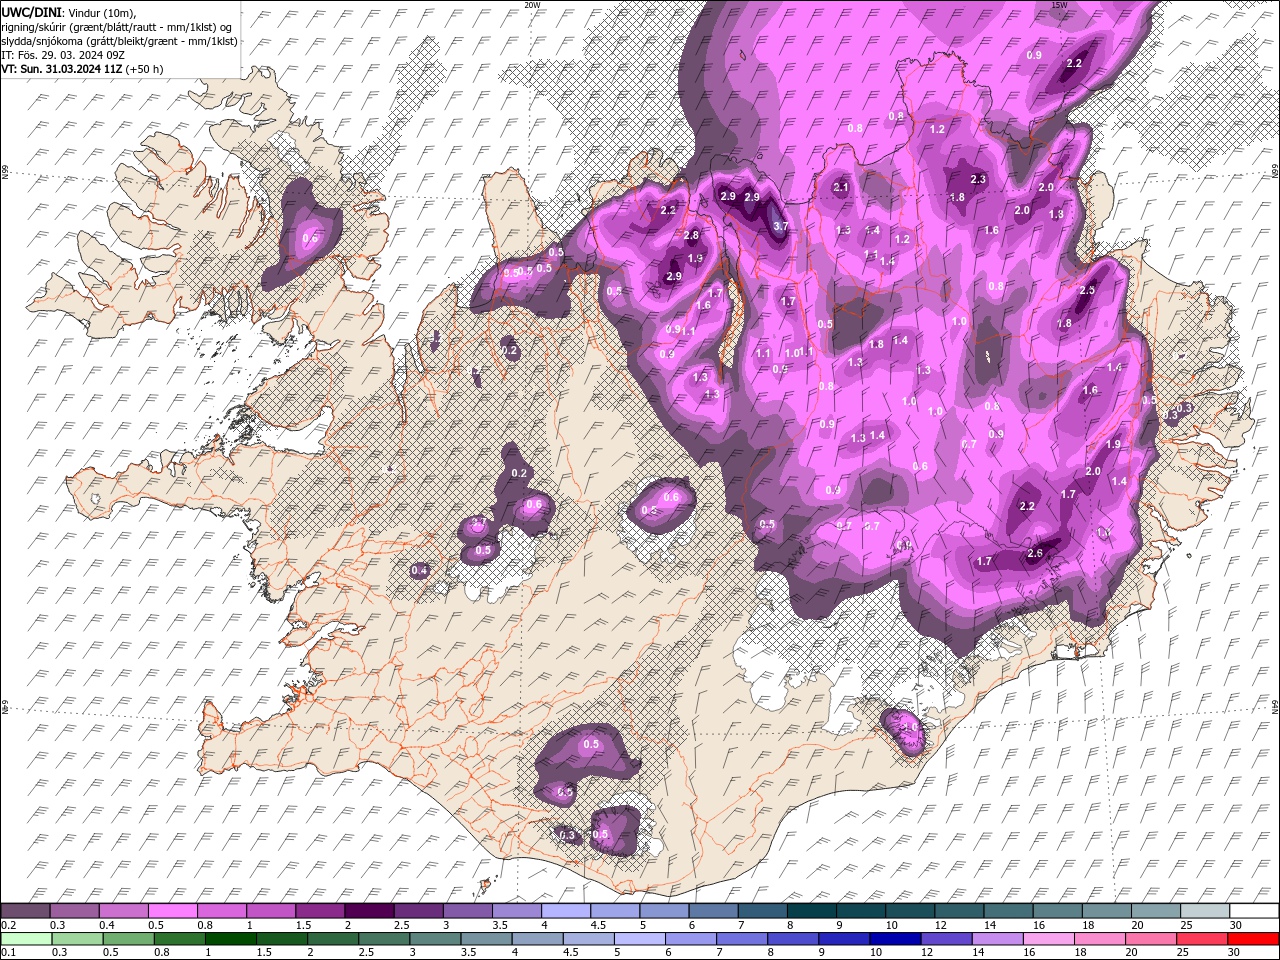Screen dimensions: 1280x960
Task: Select the snow-scale swatch between 2.5 and 3
Action: click(x=418, y=911)
